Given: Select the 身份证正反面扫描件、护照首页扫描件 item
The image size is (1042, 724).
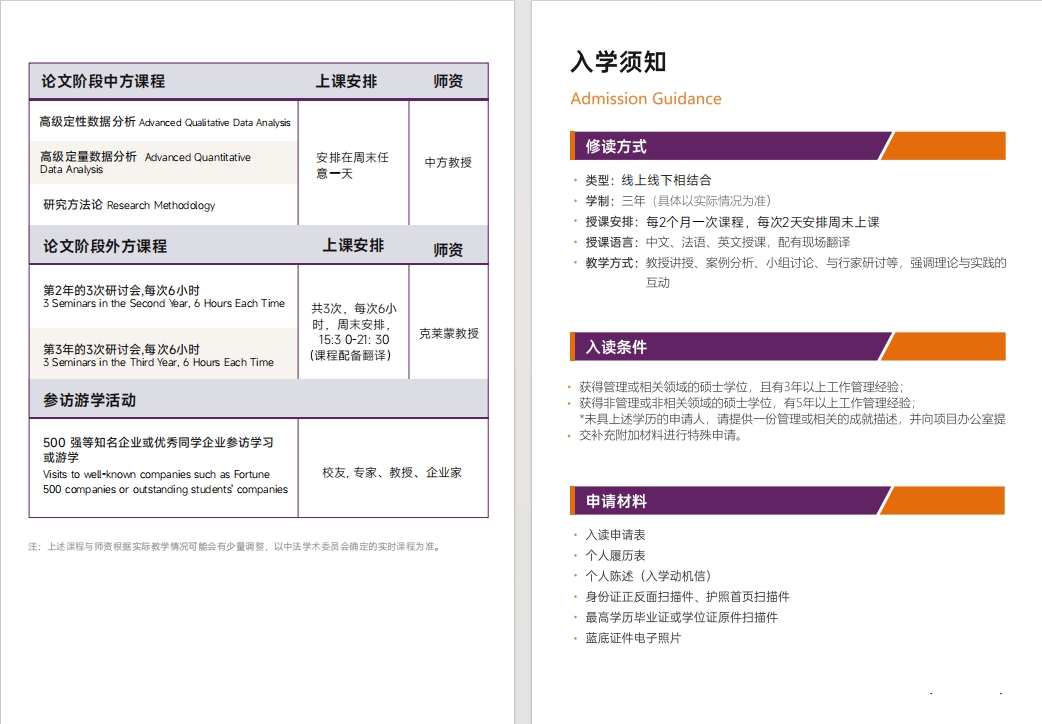Looking at the screenshot, I should tap(687, 597).
